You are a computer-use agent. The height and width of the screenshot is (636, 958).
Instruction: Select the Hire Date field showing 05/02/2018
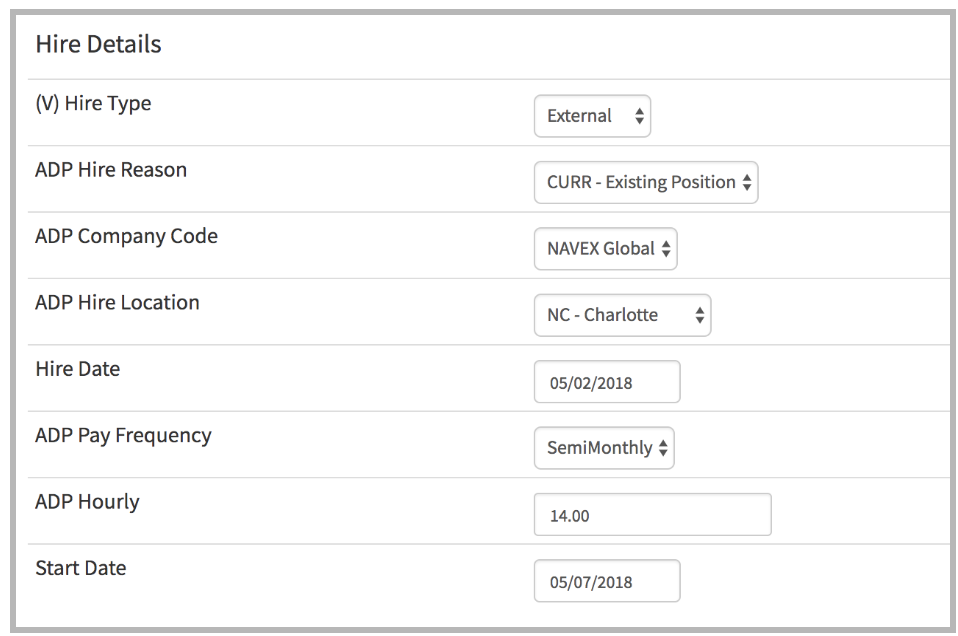(x=607, y=381)
